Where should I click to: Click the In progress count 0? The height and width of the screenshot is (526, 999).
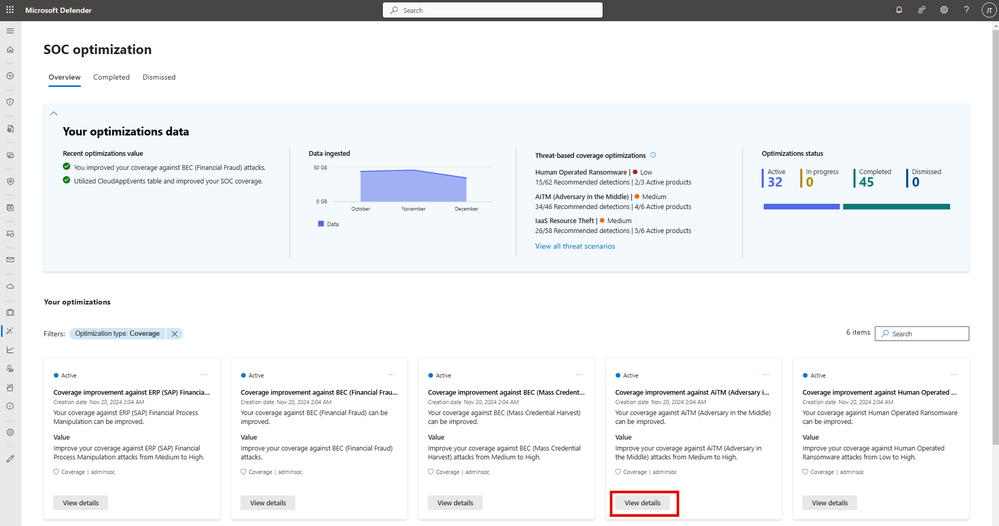point(810,182)
